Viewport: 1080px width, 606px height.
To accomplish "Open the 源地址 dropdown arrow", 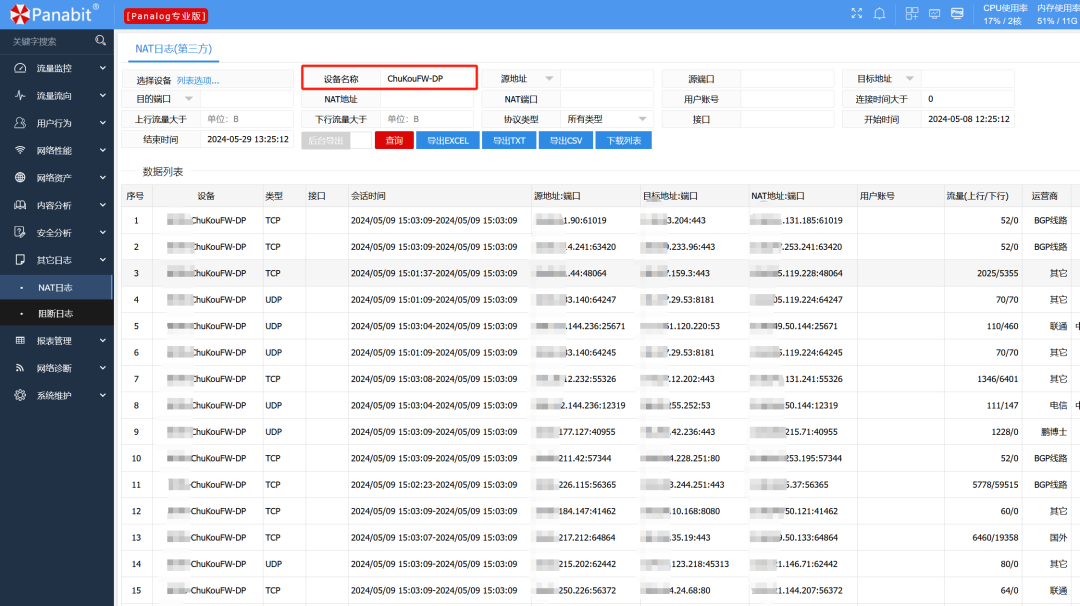I will coord(549,79).
